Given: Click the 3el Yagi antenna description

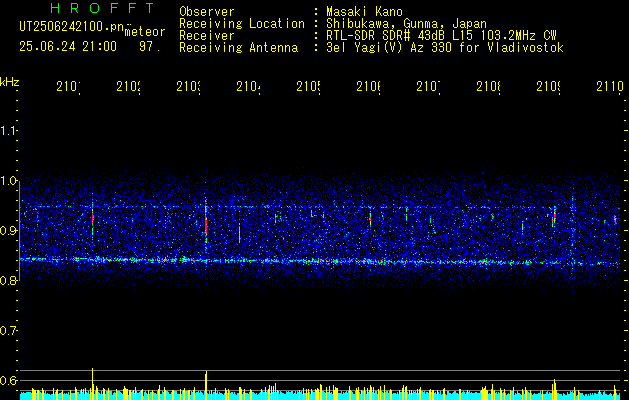Looking at the screenshot, I should (x=445, y=48).
